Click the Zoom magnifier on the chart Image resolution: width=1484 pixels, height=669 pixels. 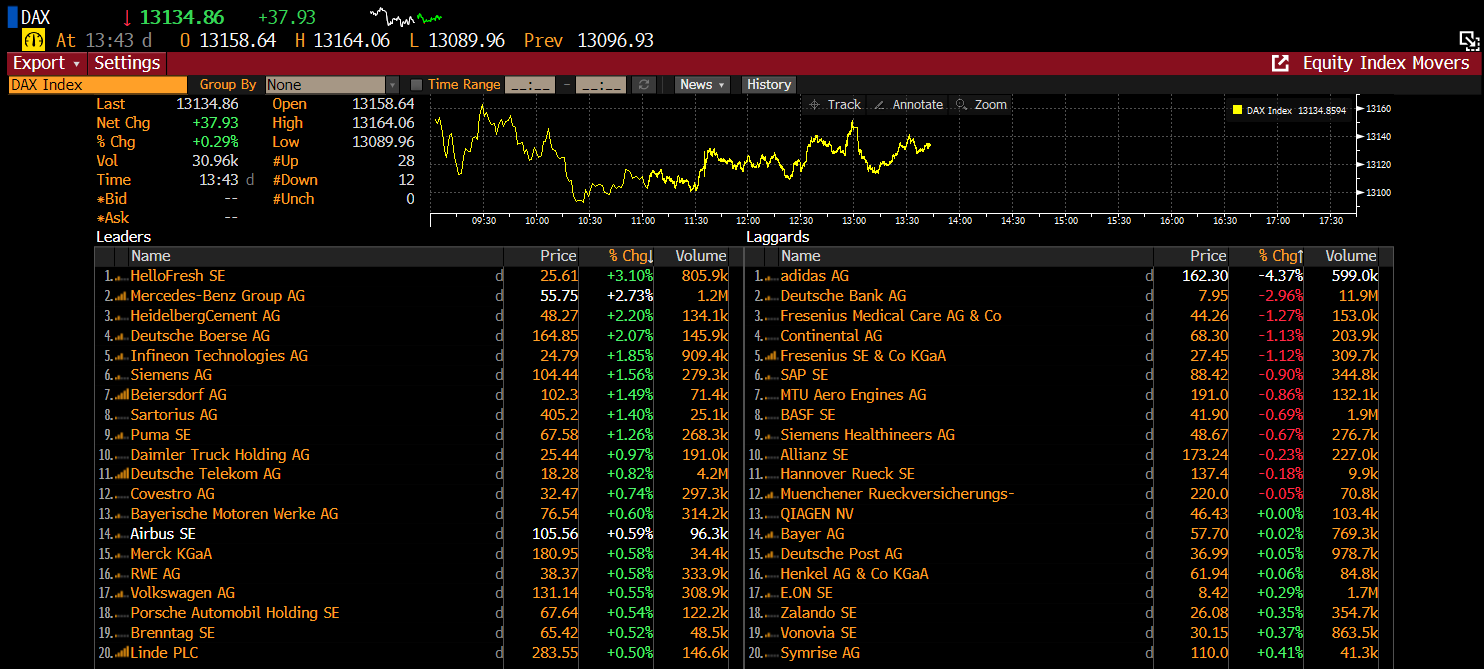980,104
